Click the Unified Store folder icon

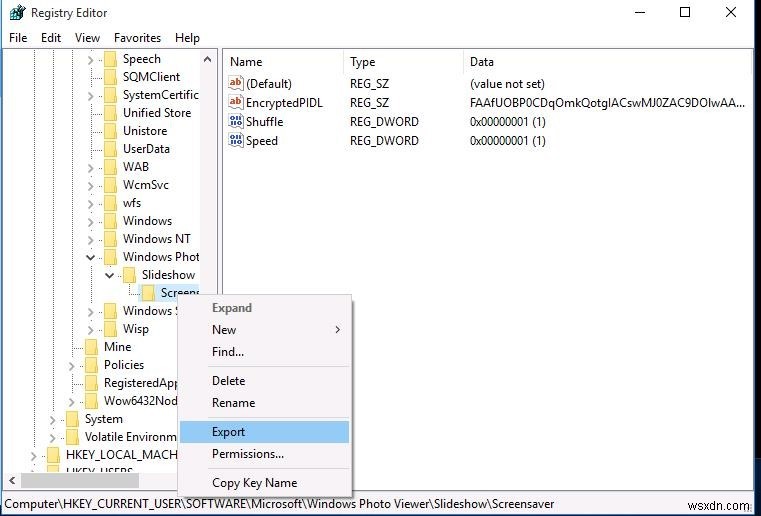coord(111,113)
